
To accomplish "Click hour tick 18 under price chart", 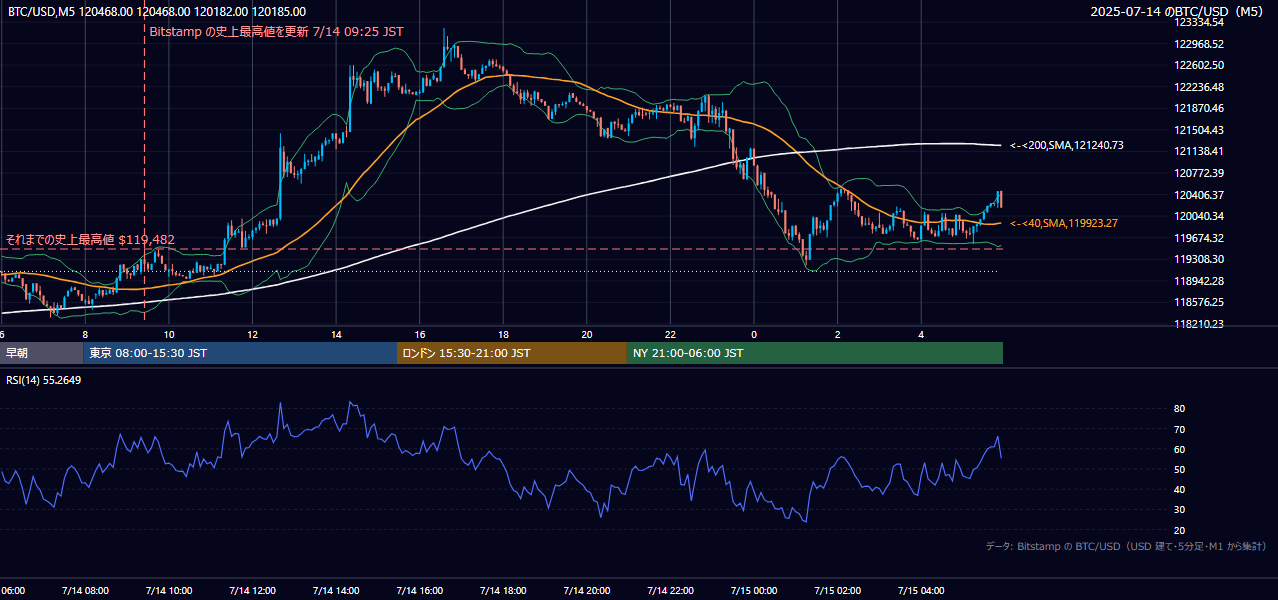I will pyautogui.click(x=504, y=335).
